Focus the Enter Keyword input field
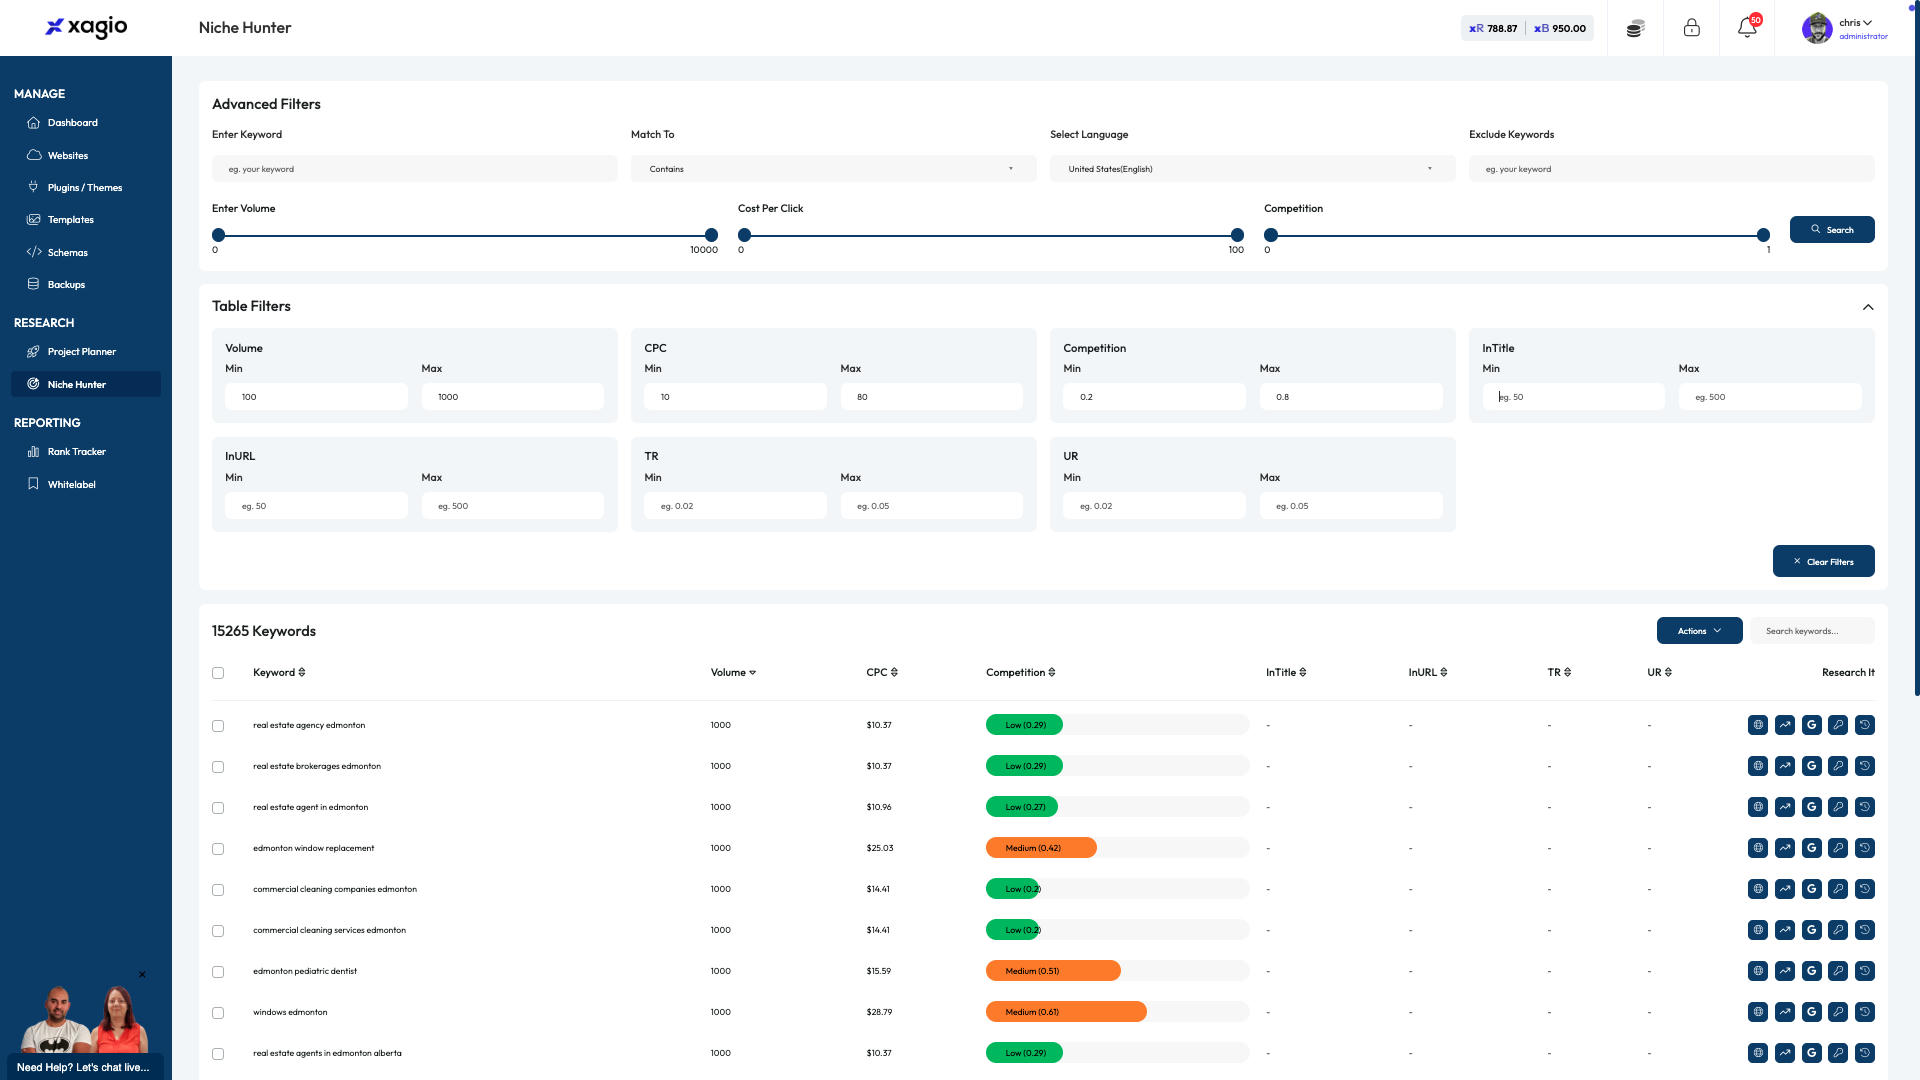 414,169
